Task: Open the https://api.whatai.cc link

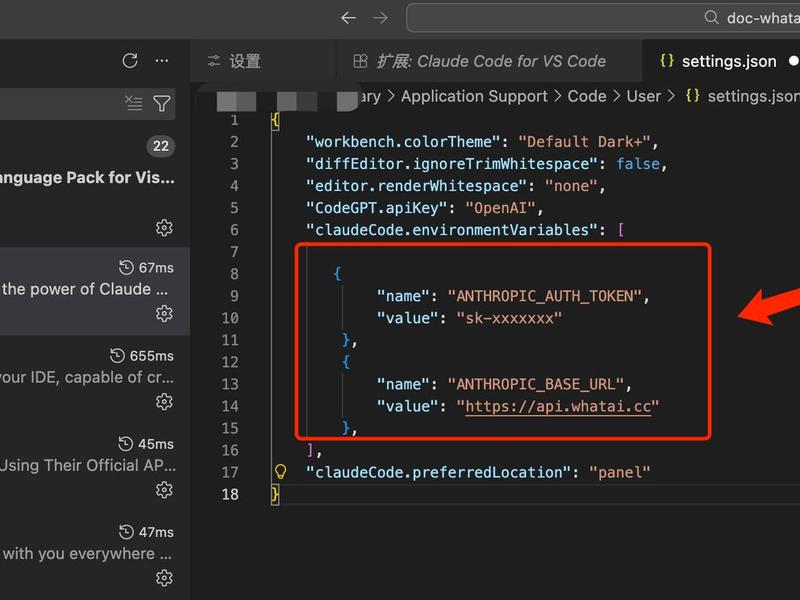Action: point(558,407)
